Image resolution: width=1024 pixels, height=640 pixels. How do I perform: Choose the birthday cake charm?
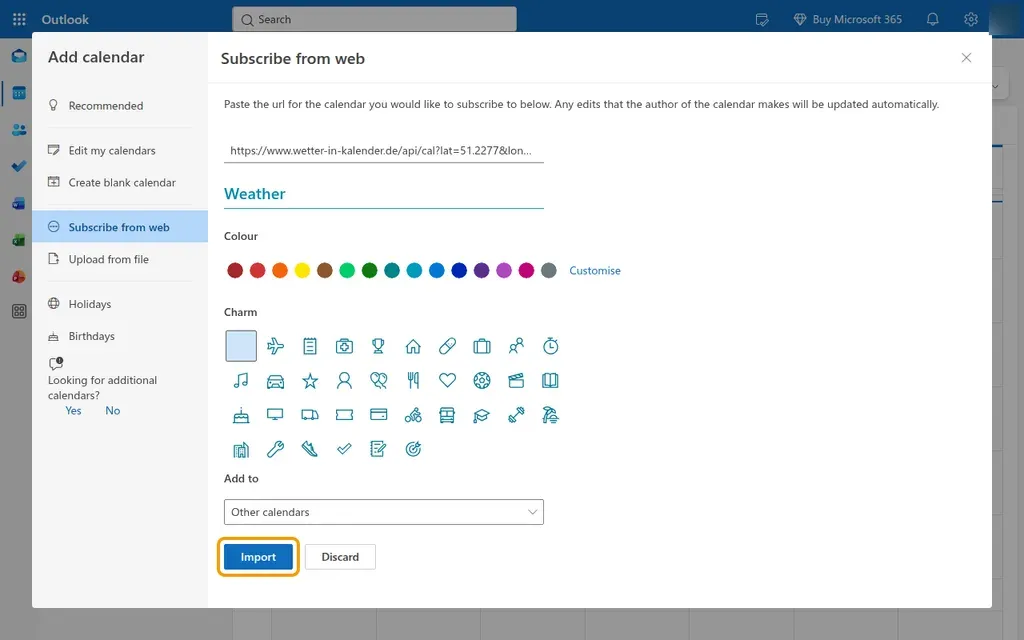(x=241, y=415)
